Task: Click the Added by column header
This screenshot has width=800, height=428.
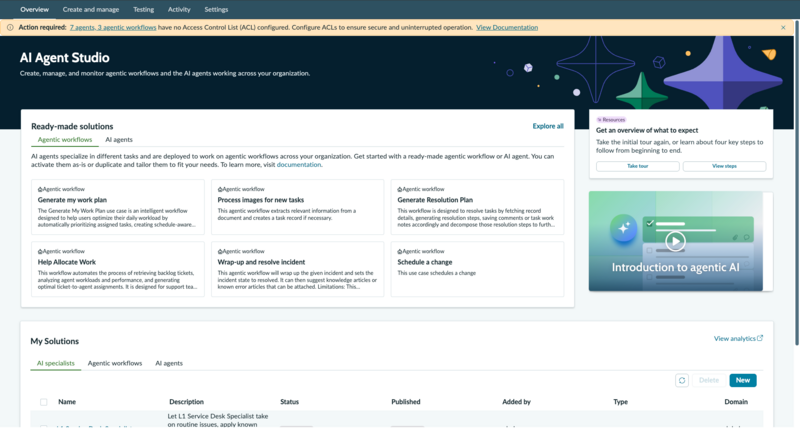Action: (516, 402)
